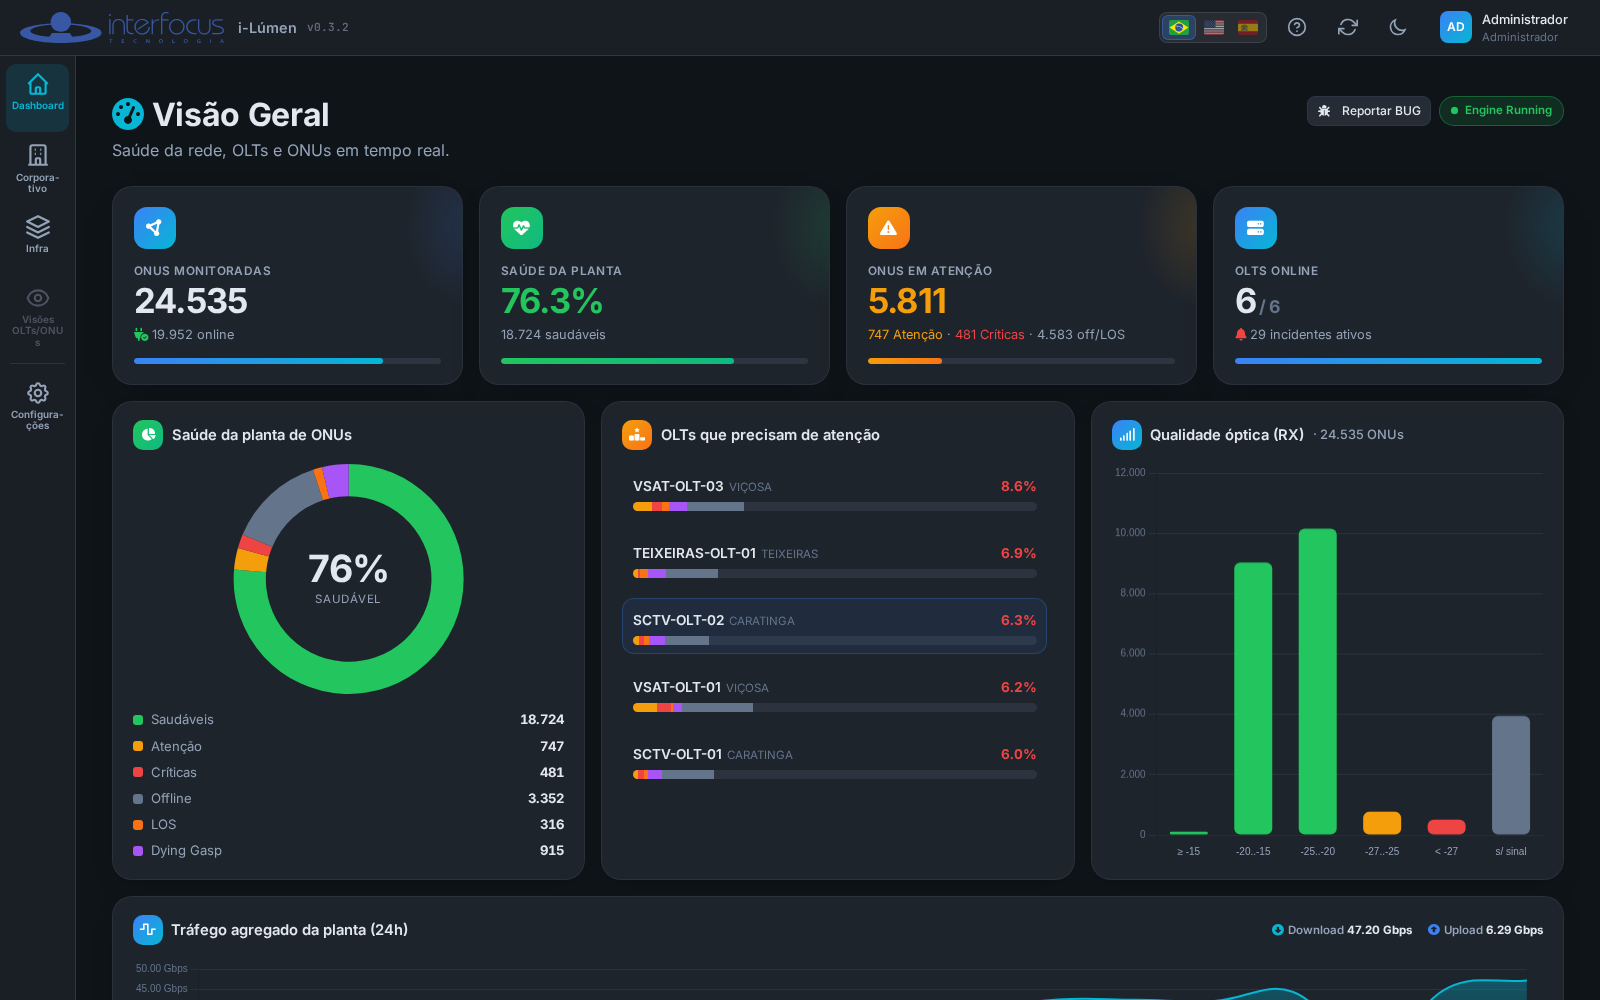Viewport: 1600px width, 1000px height.
Task: Click the purple Dying Gasp legend swatch
Action: click(138, 851)
